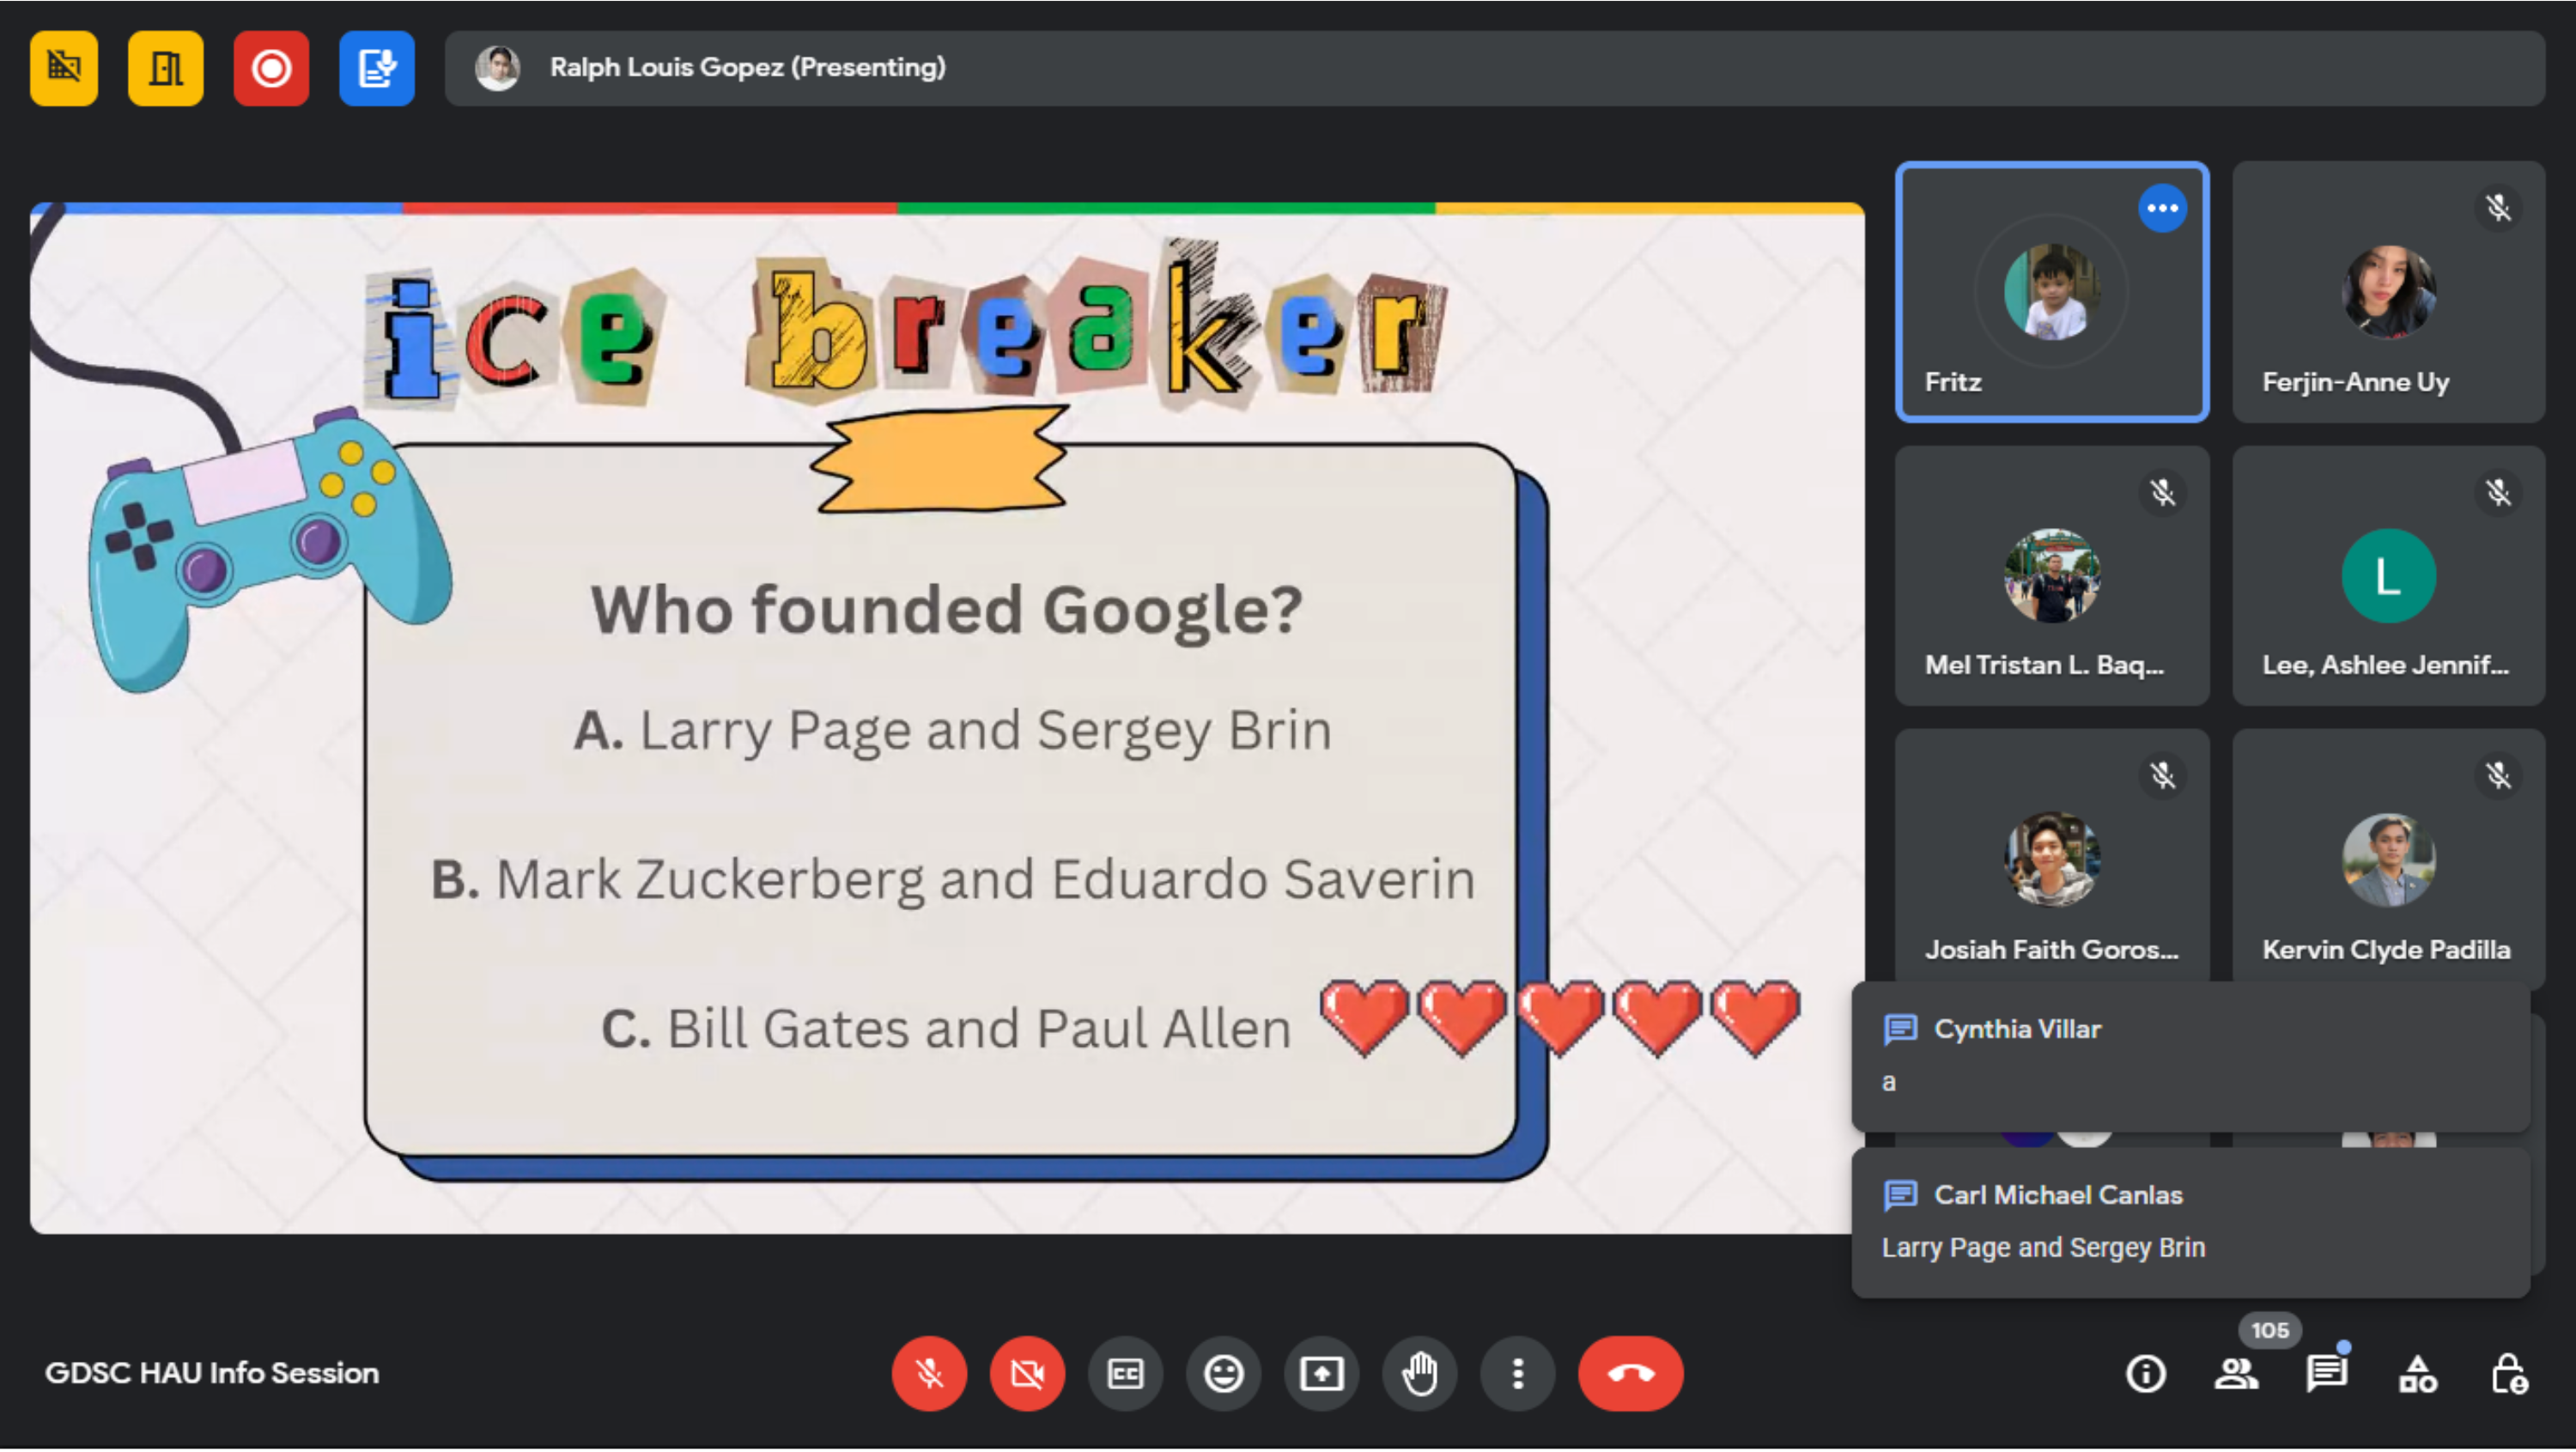The height and width of the screenshot is (1452, 2576).
Task: Leave the call with red hang-up button
Action: pos(1630,1374)
